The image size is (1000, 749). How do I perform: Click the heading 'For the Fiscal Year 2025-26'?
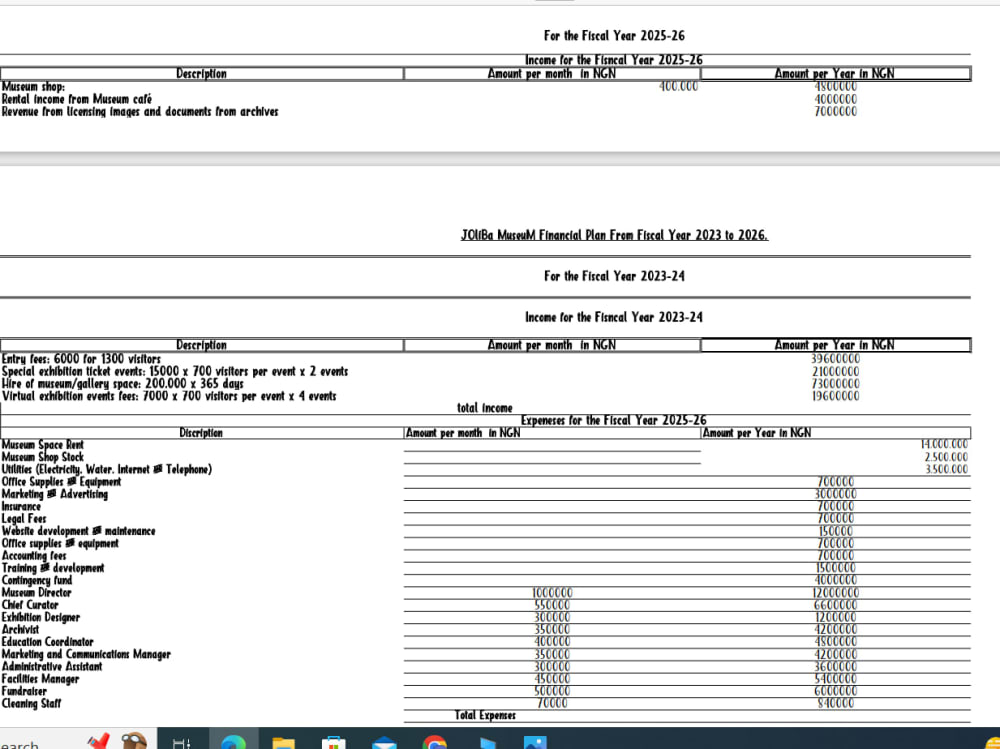[x=614, y=36]
